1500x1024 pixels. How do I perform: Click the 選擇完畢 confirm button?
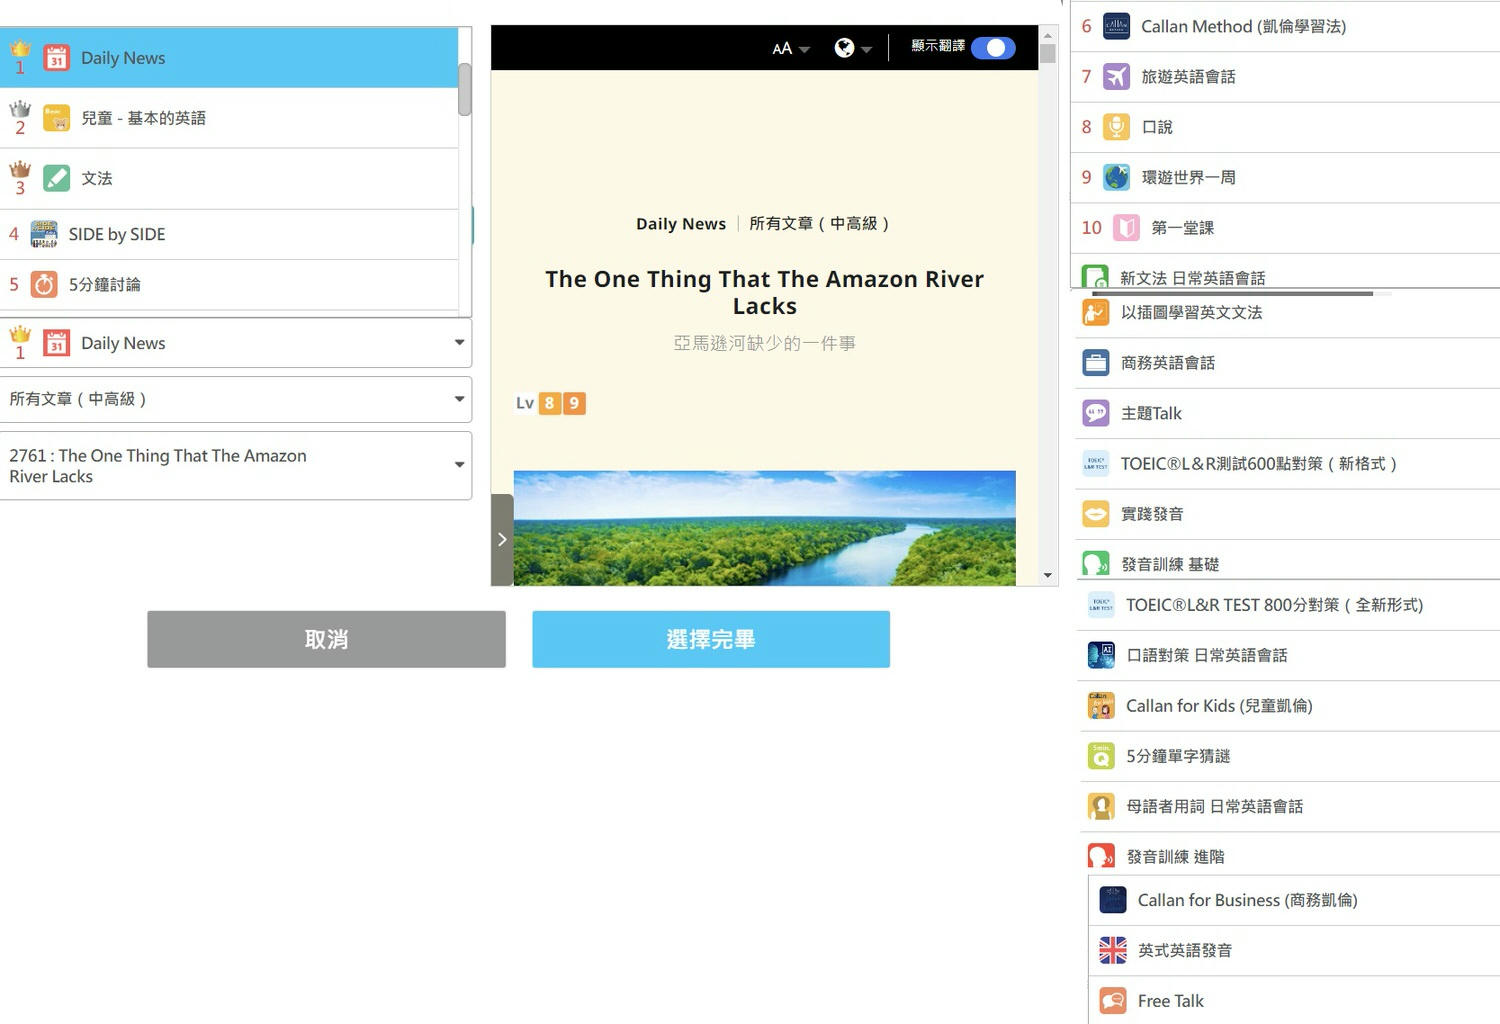tap(711, 639)
